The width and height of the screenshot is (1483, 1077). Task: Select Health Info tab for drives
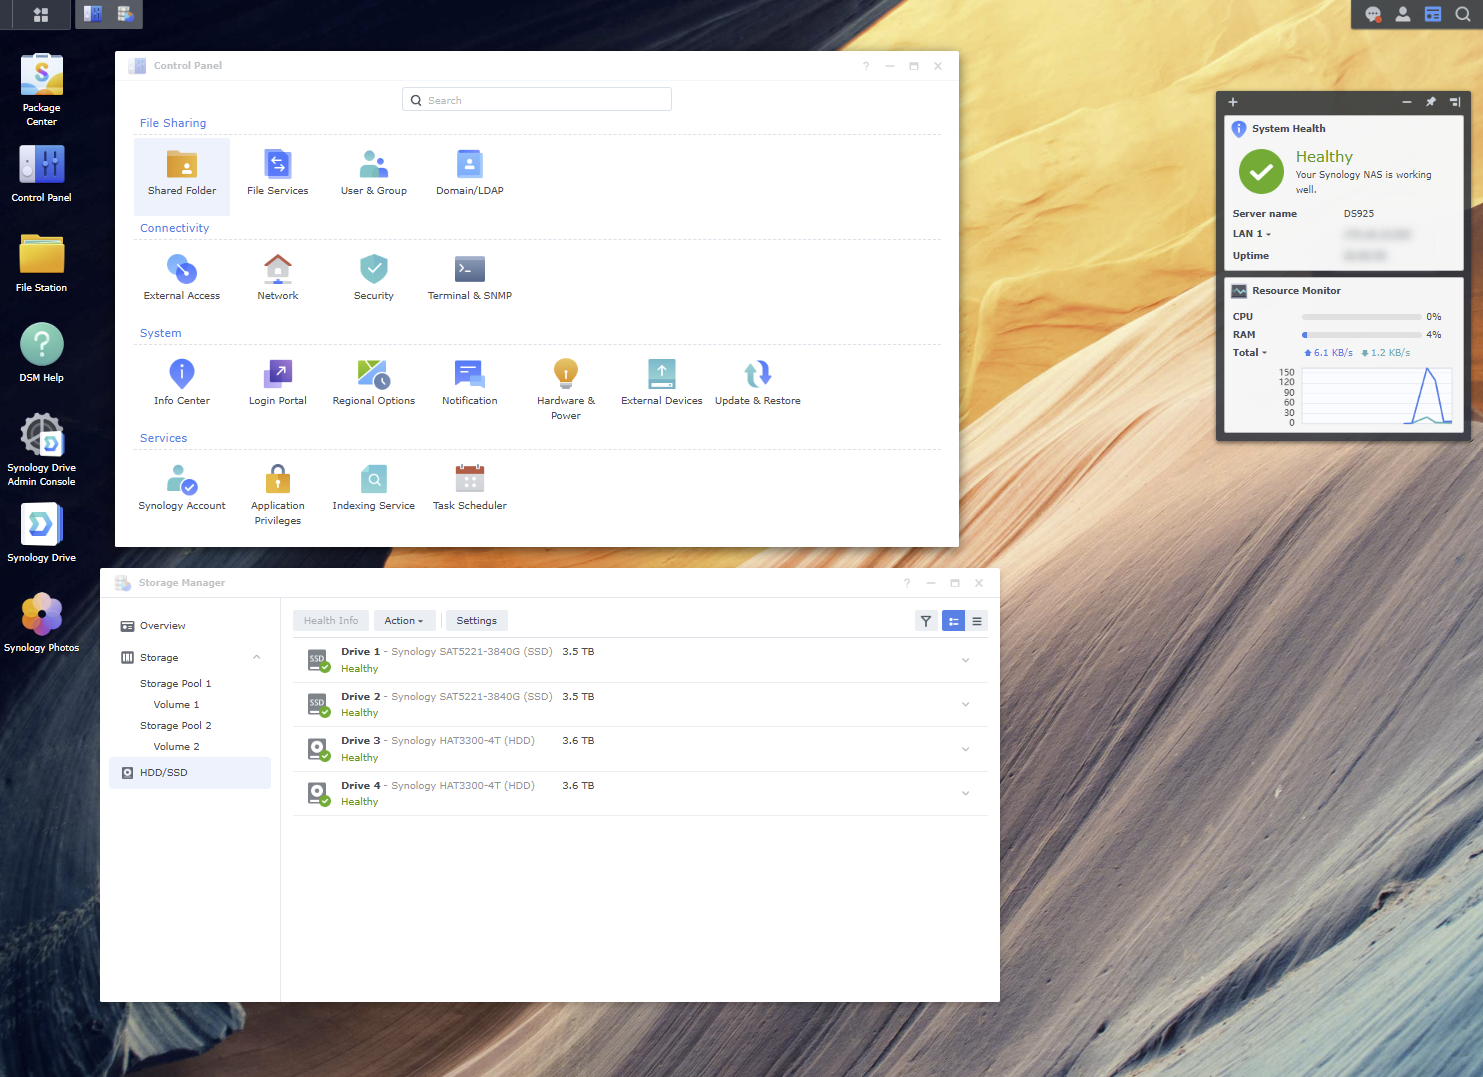point(330,620)
